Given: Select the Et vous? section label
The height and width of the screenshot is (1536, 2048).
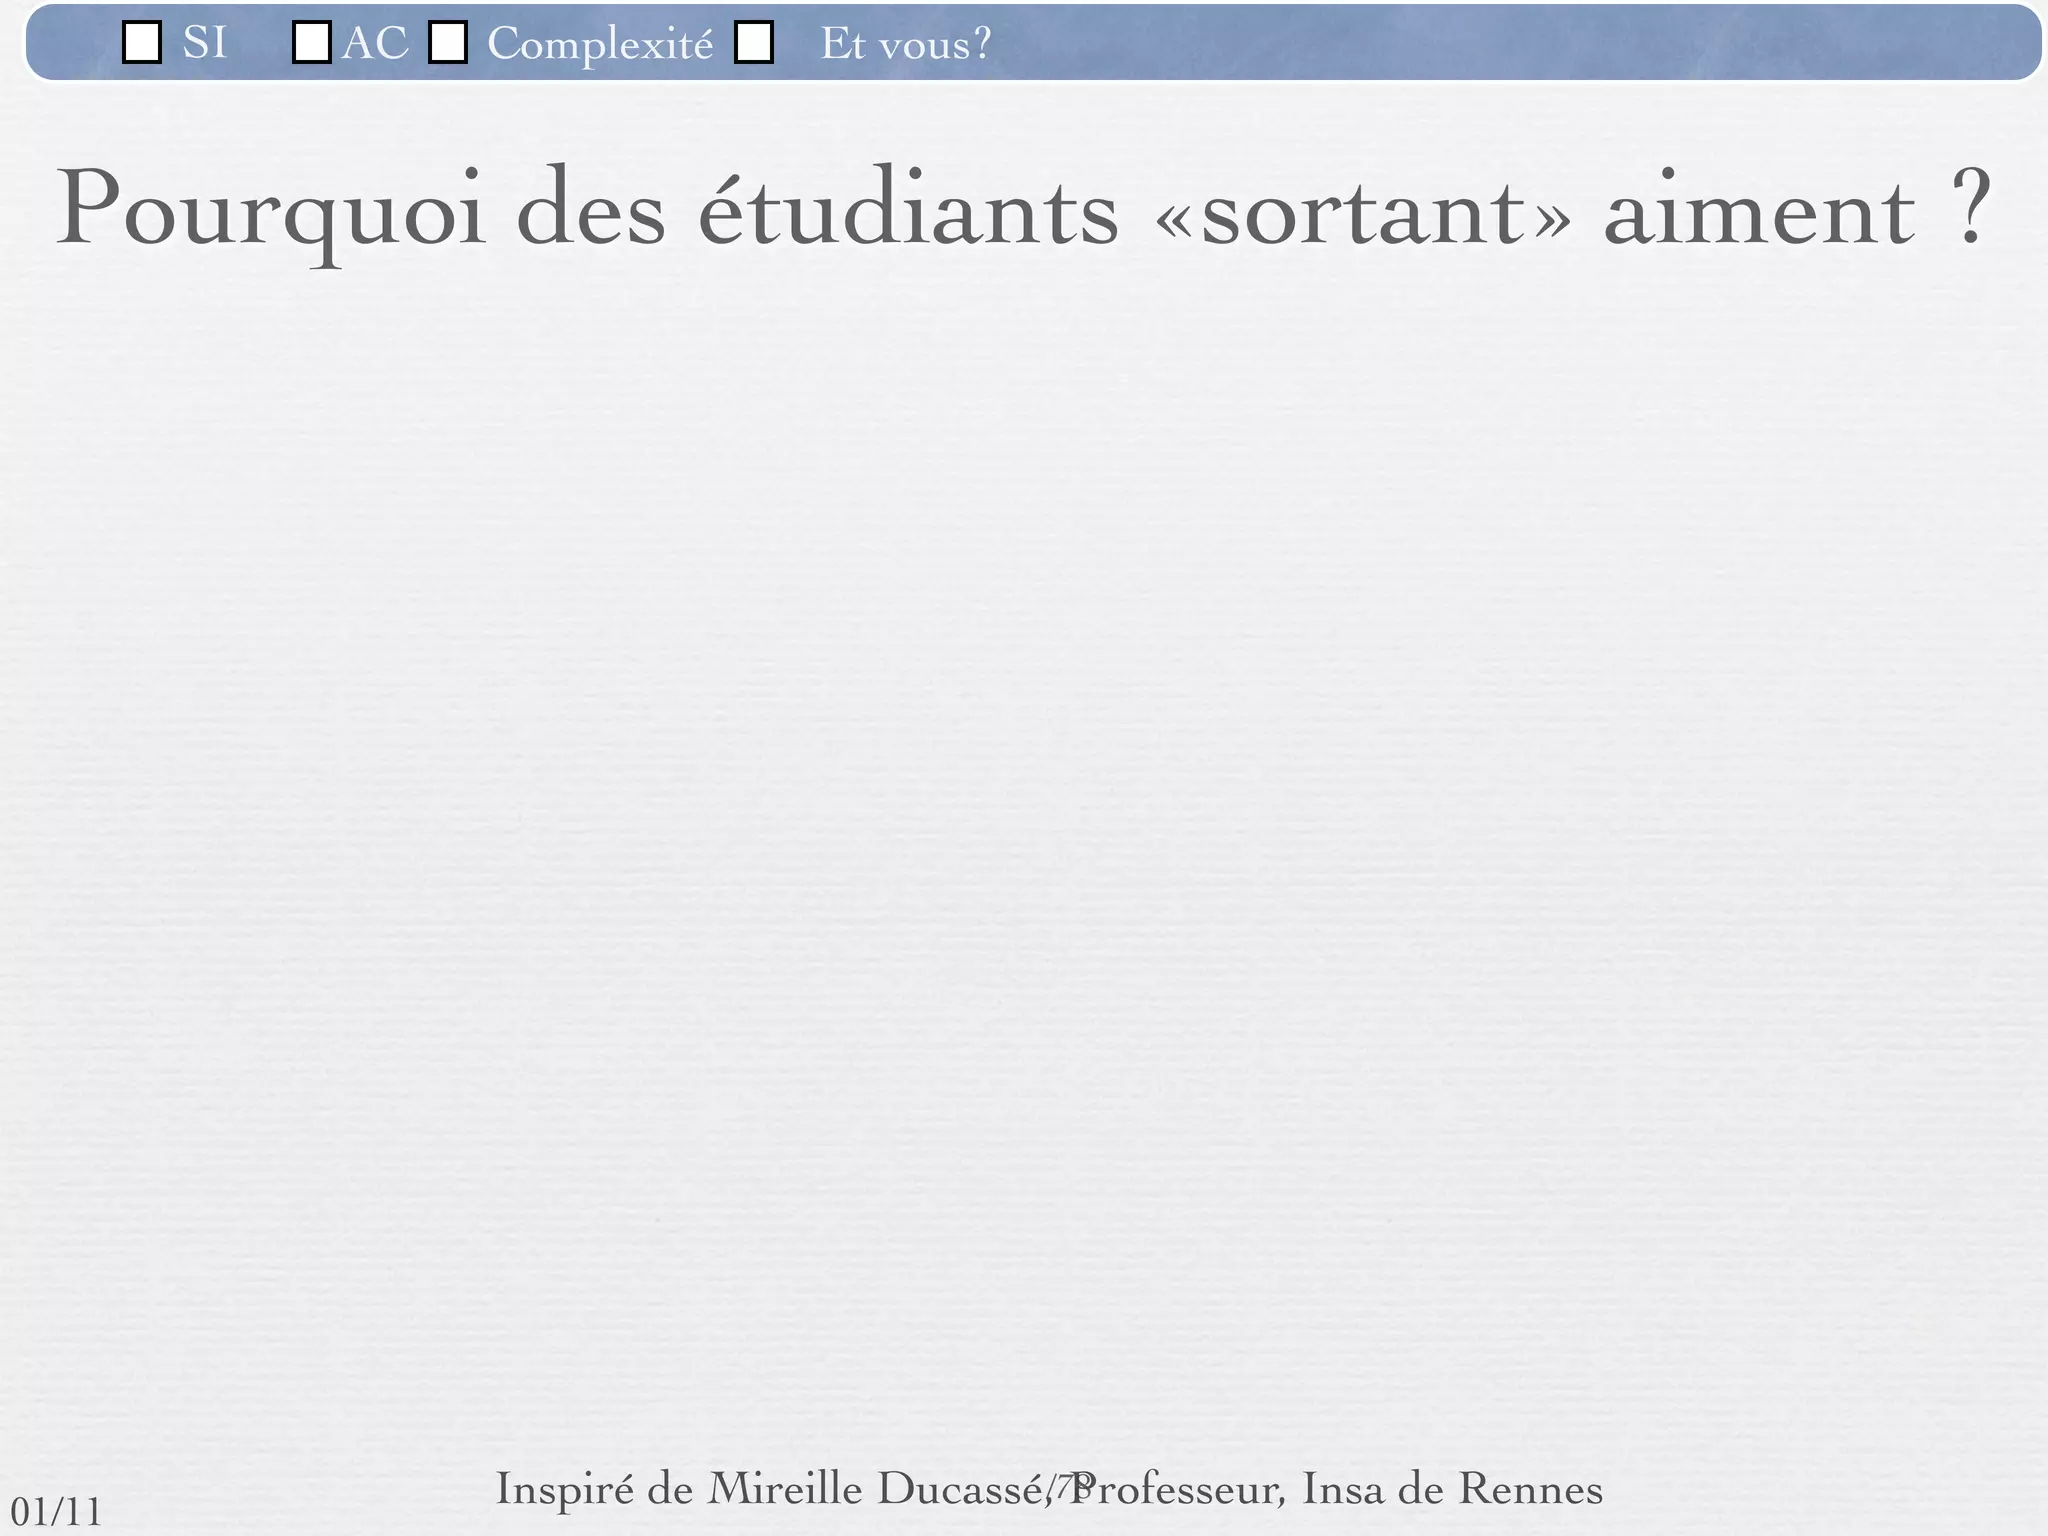Looking at the screenshot, I should point(906,44).
